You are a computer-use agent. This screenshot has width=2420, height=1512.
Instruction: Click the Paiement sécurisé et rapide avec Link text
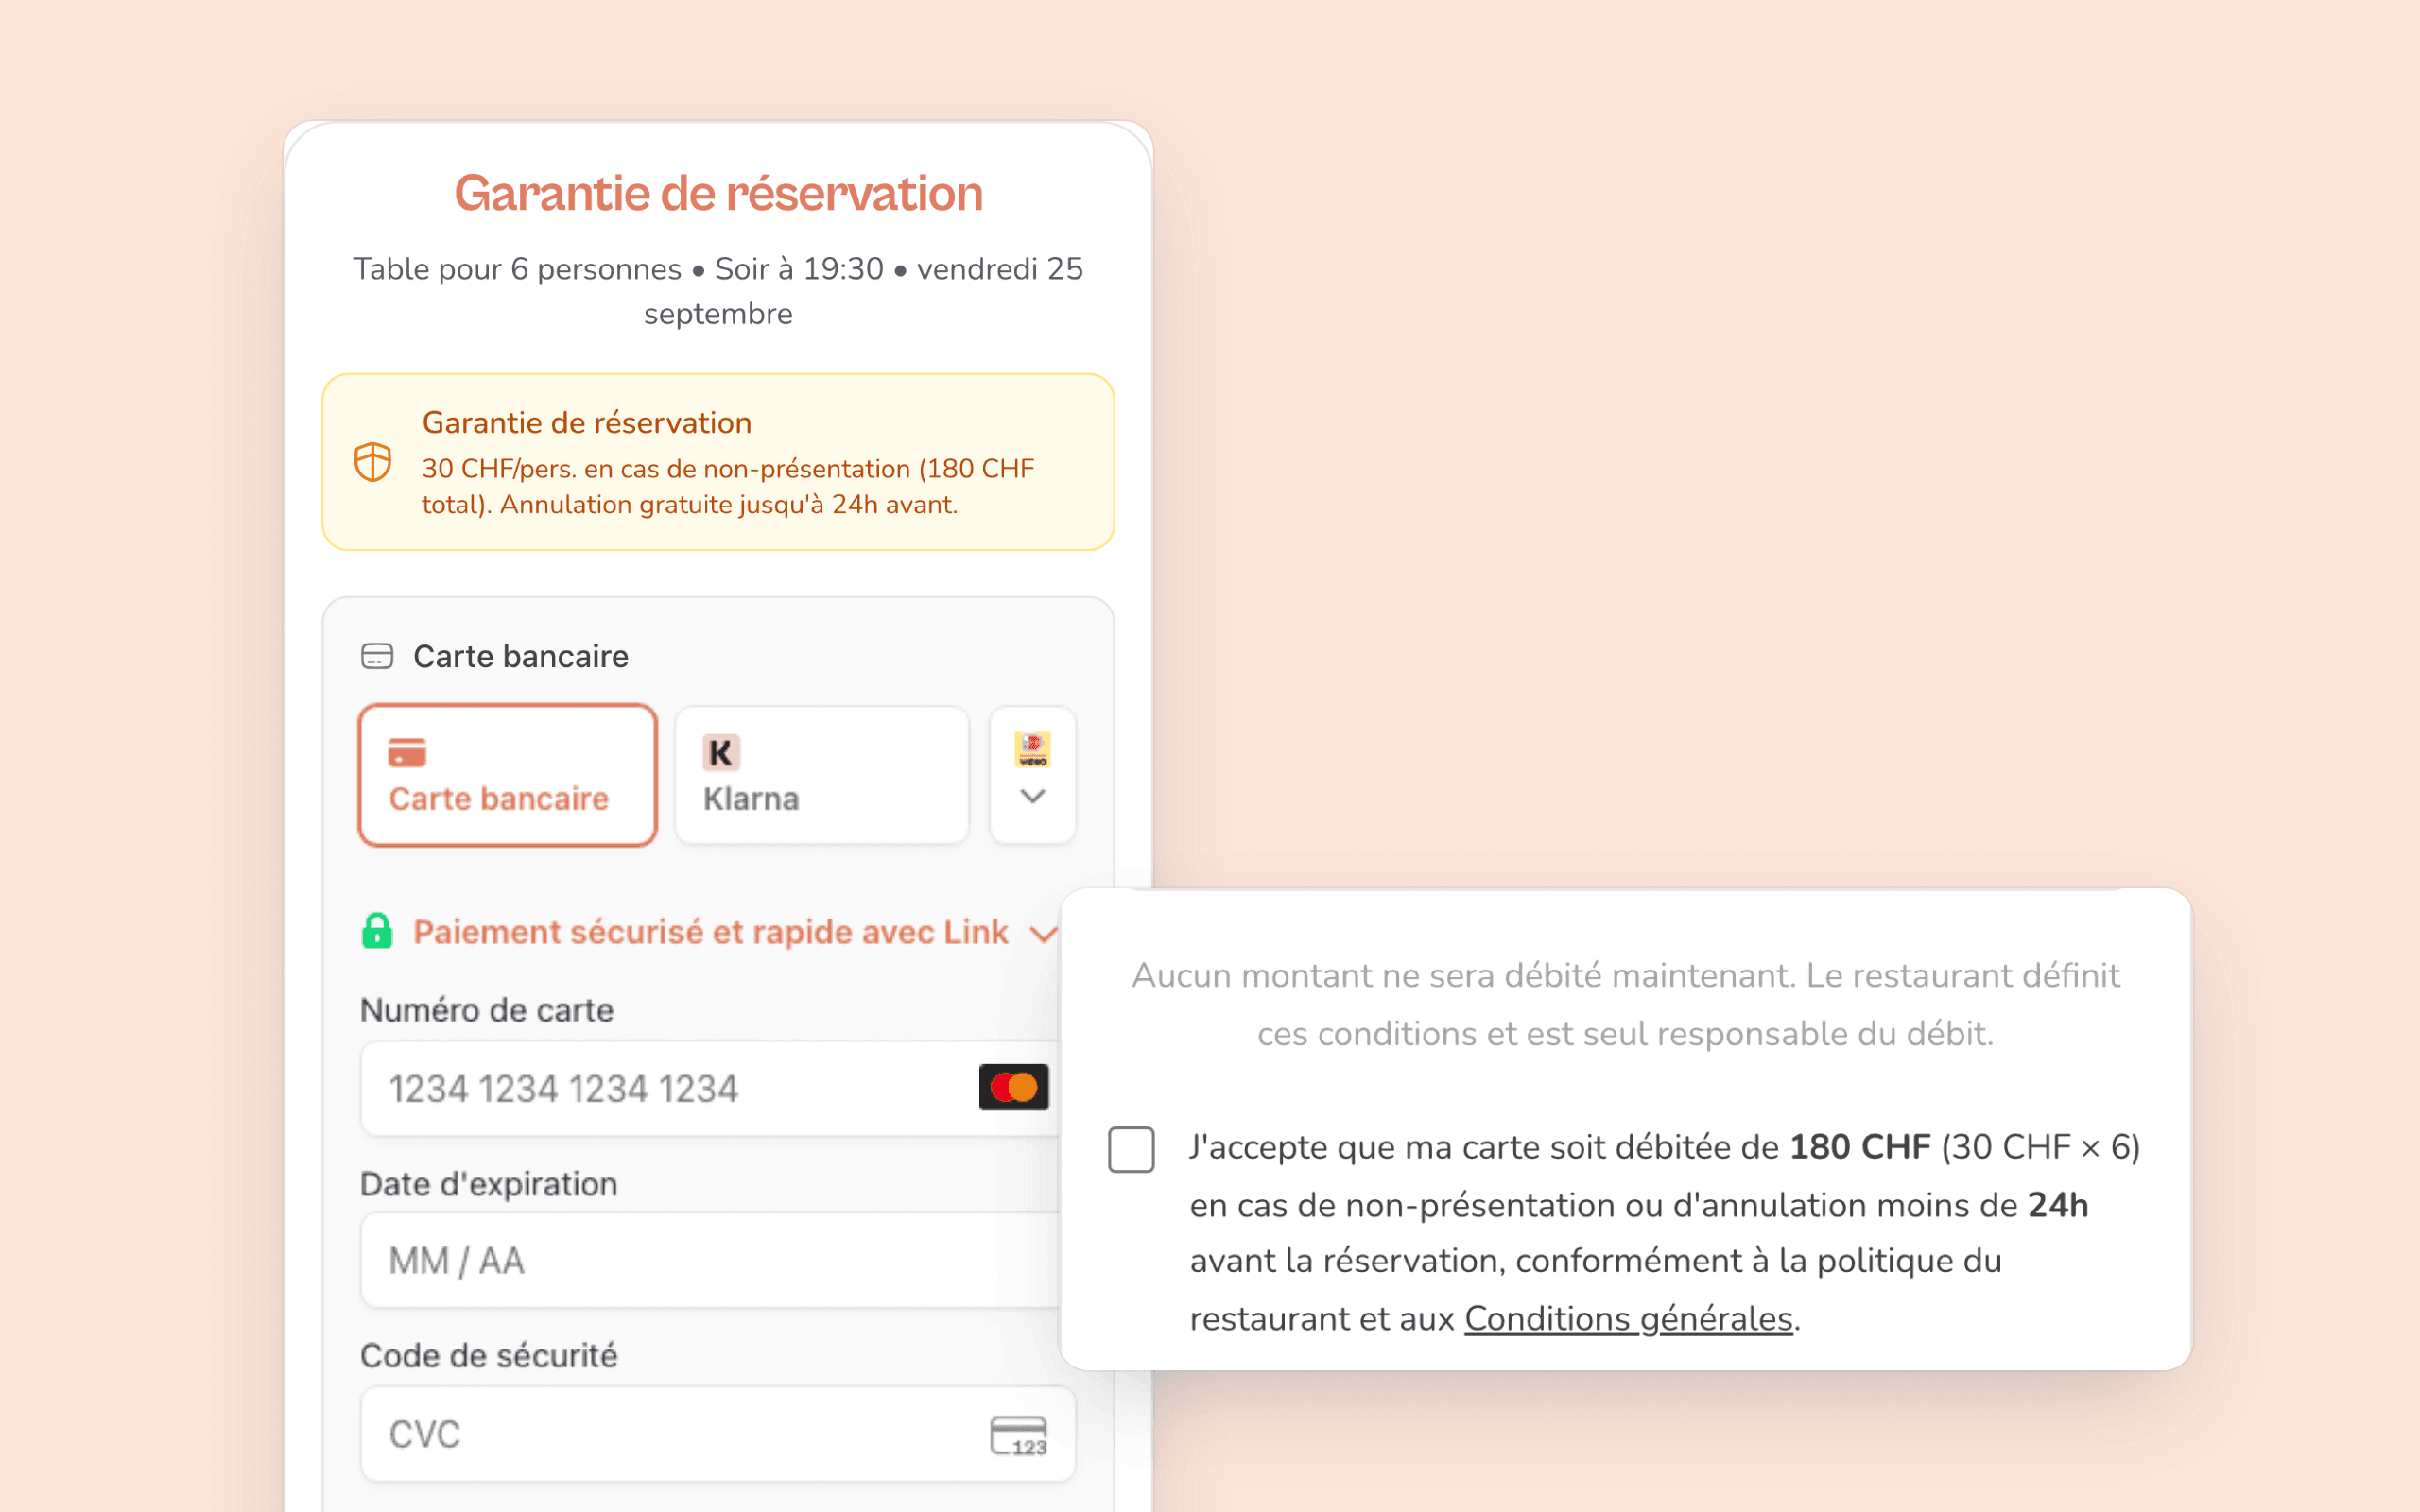710,932
